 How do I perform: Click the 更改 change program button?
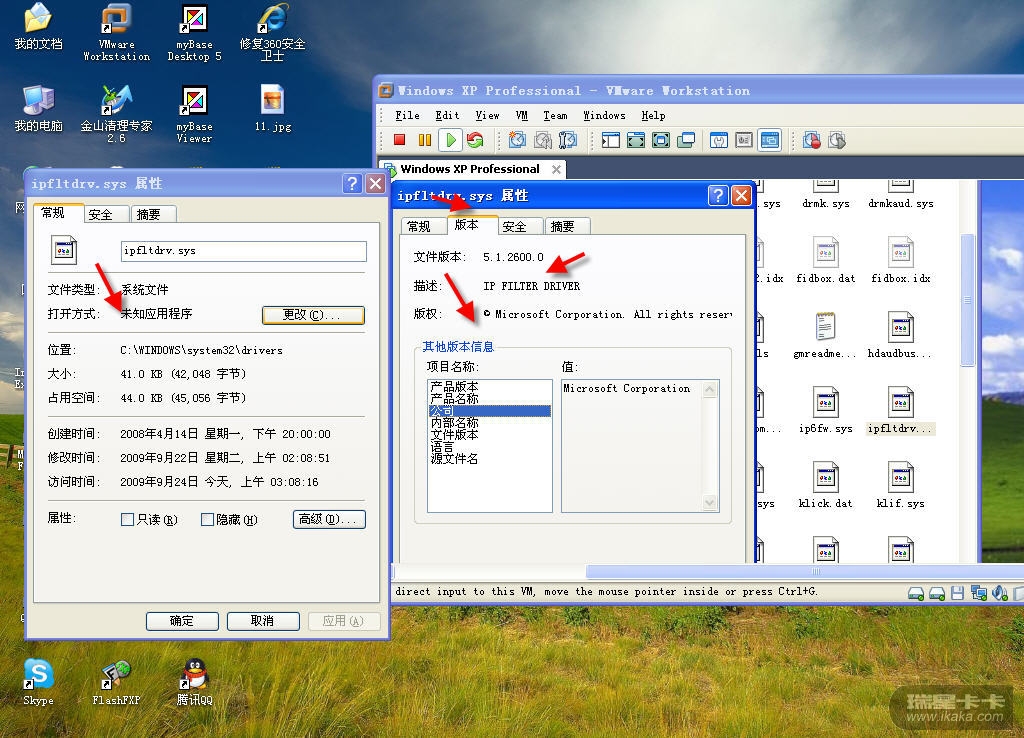[313, 315]
